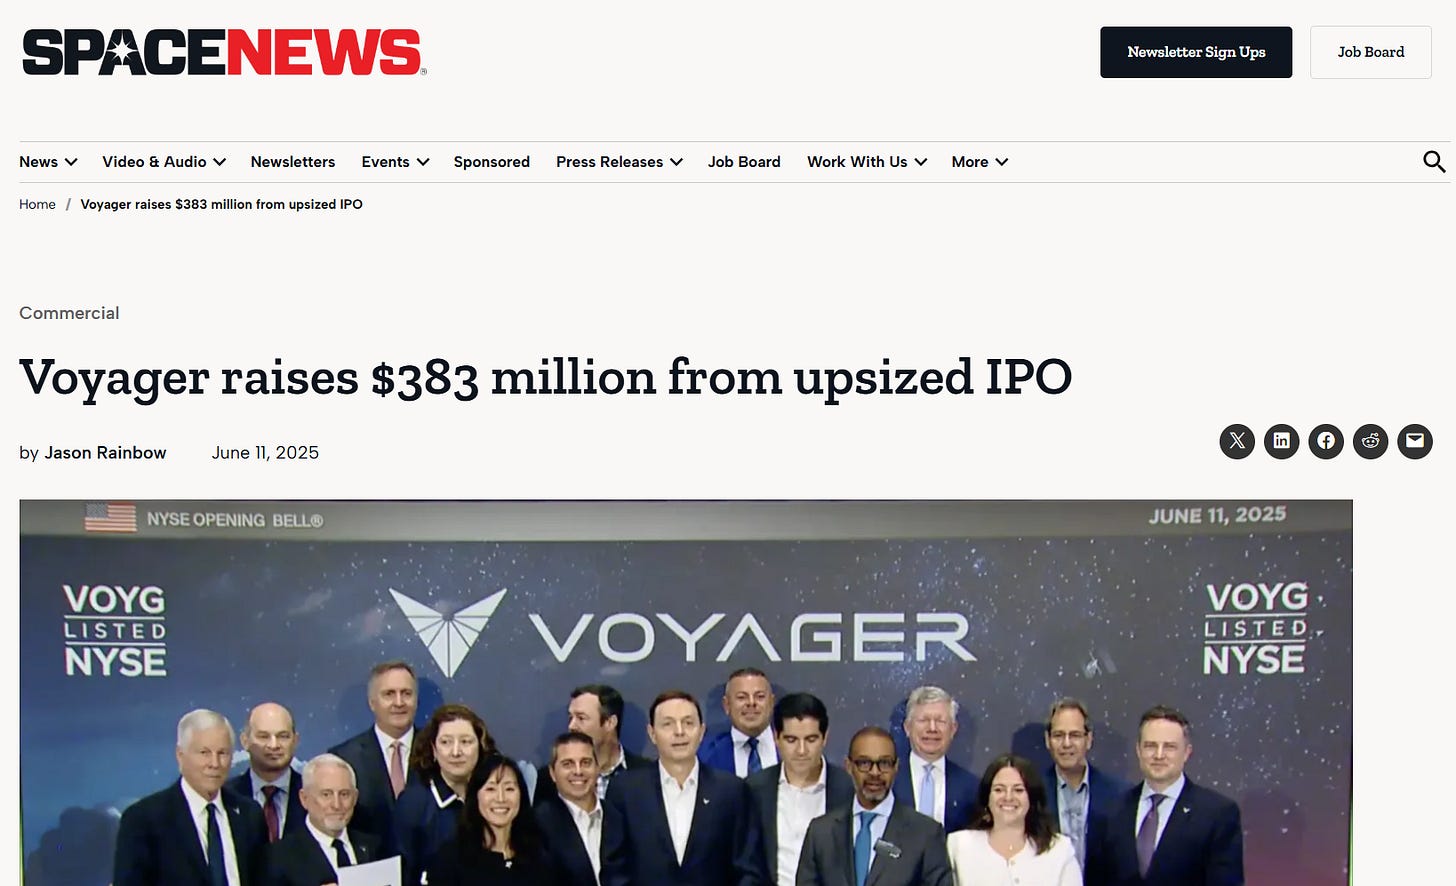Open the More dropdown menu
Image resolution: width=1456 pixels, height=886 pixels.
tap(980, 162)
